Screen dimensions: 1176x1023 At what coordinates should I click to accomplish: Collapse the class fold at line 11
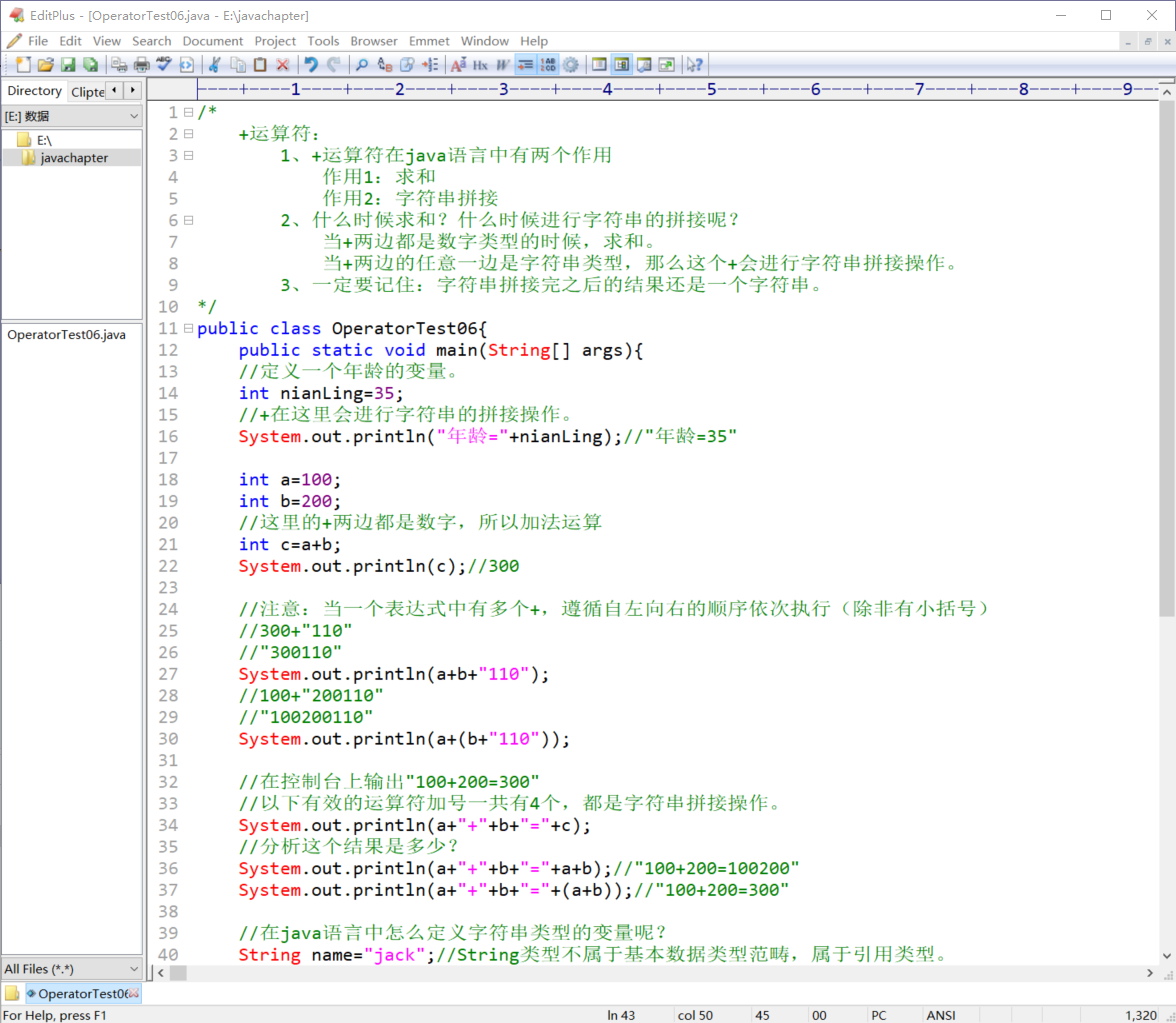[x=189, y=328]
